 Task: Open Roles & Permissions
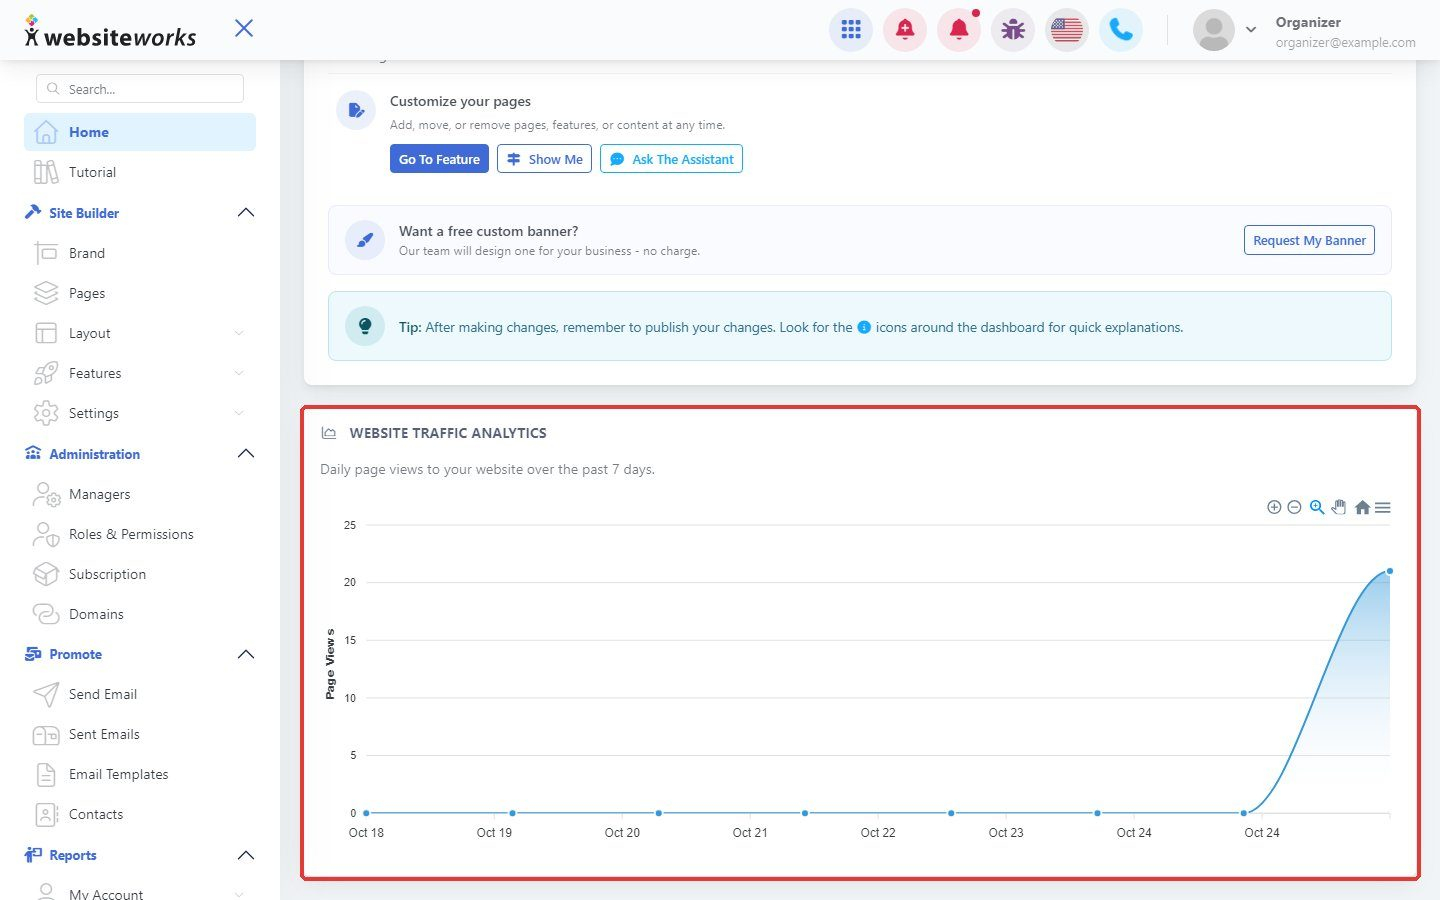[140, 534]
